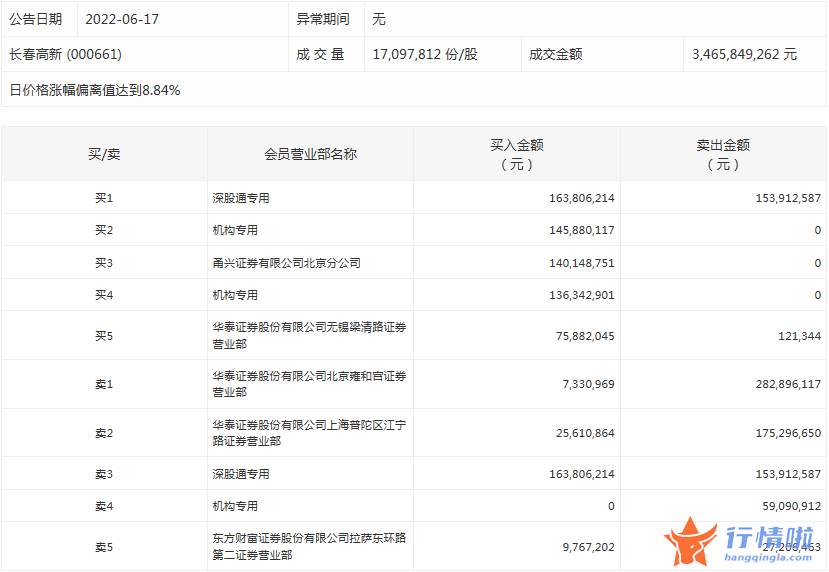Select buy amount 163,806,214 in 买1 row
Viewport: 829px width, 572px height.
point(582,198)
